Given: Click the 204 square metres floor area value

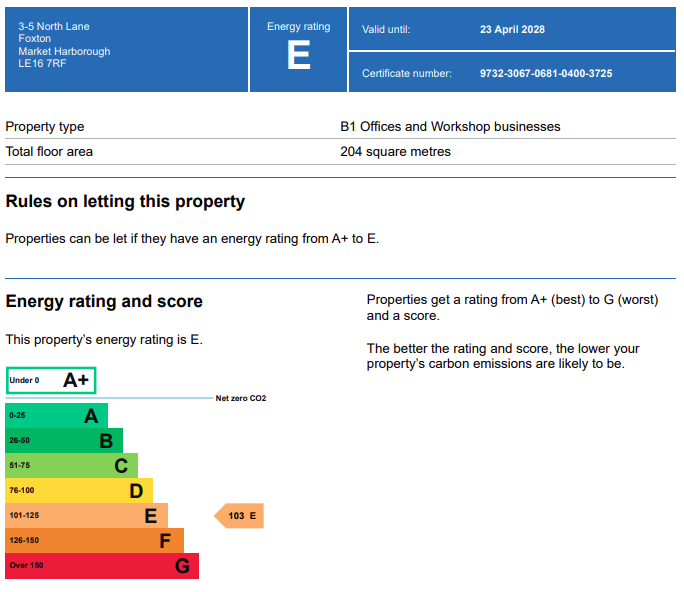Looking at the screenshot, I should pyautogui.click(x=395, y=152).
